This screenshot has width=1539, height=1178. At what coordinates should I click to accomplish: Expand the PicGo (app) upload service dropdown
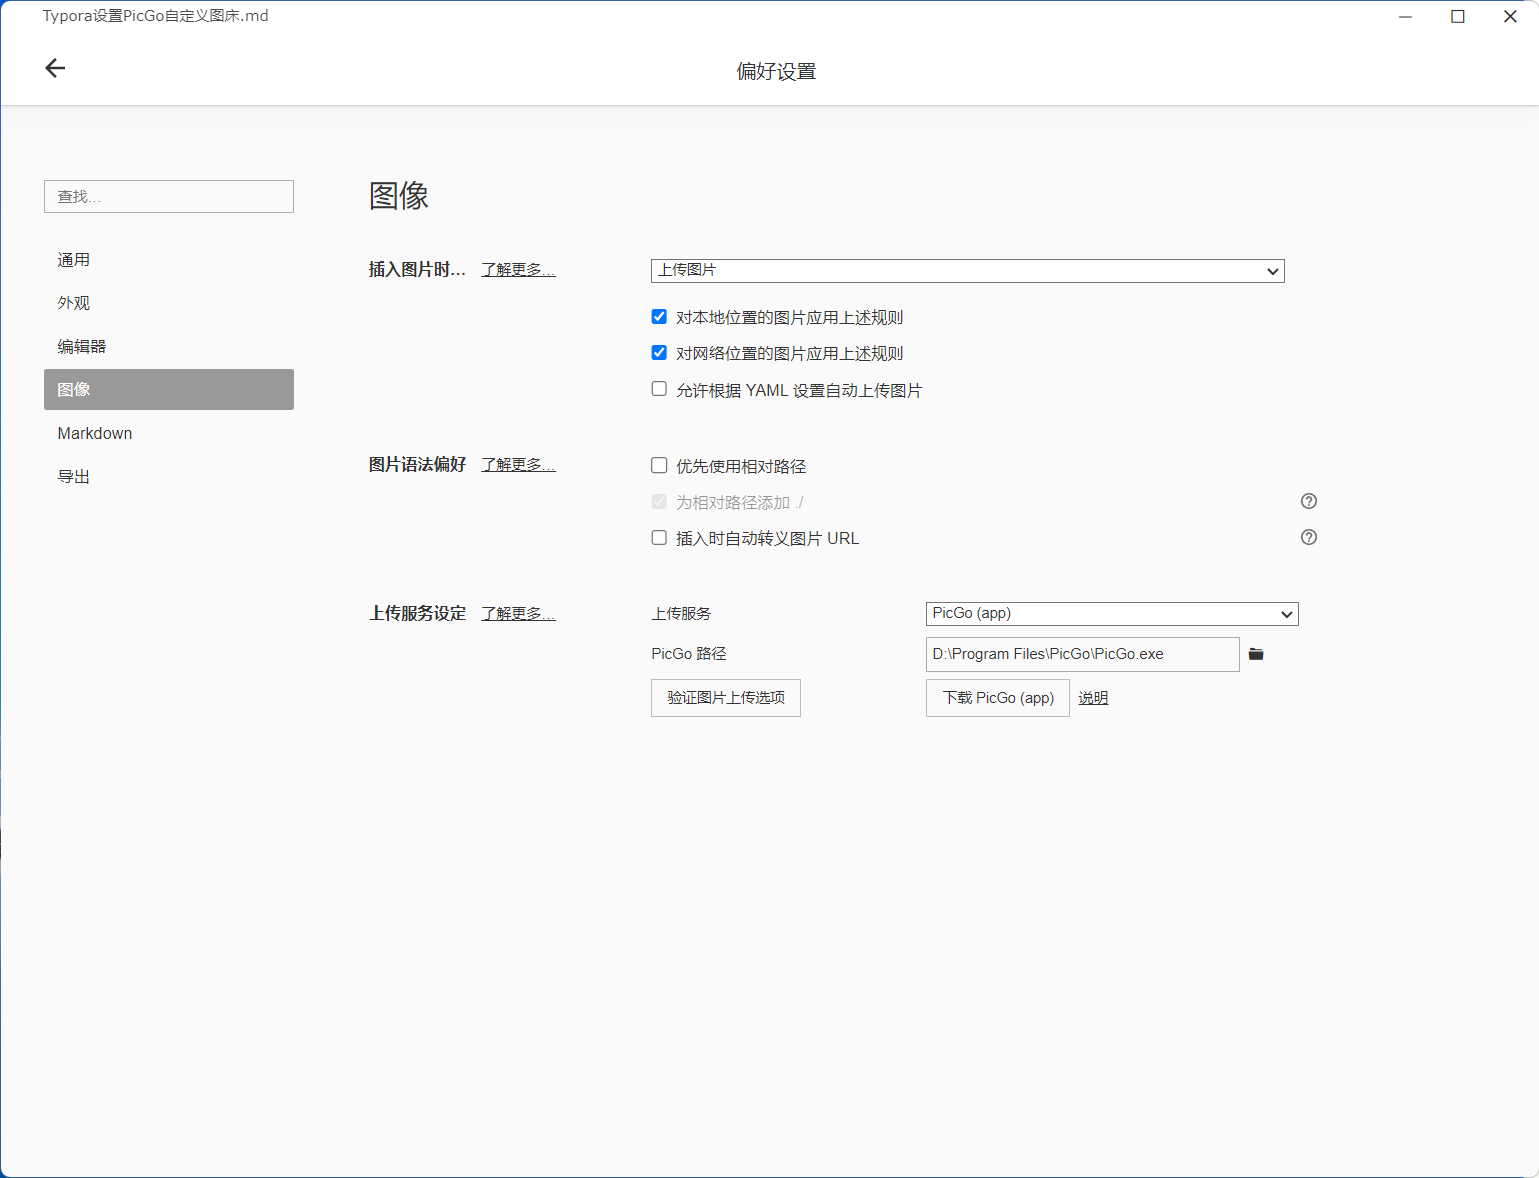click(1111, 614)
